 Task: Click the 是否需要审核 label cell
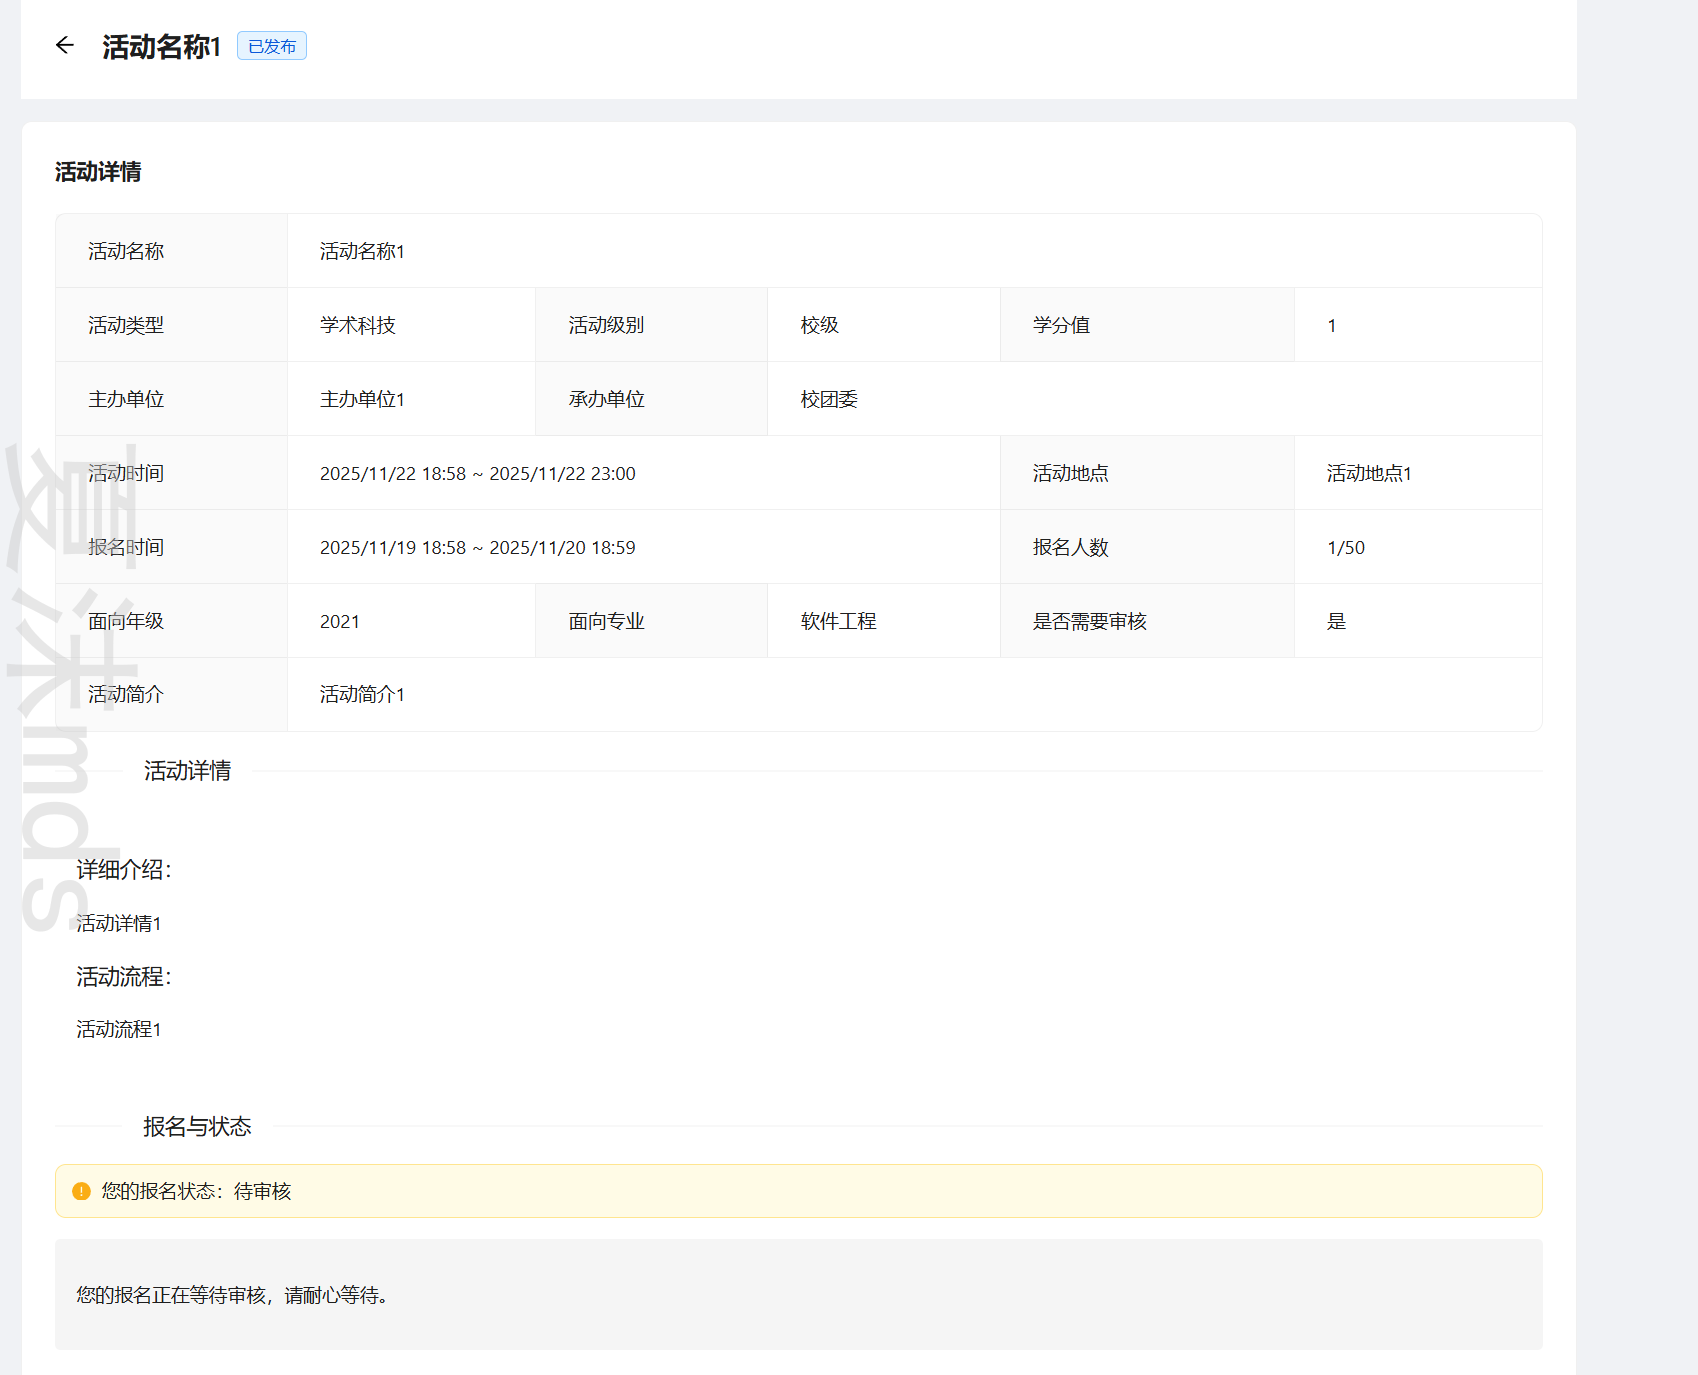(x=1147, y=621)
